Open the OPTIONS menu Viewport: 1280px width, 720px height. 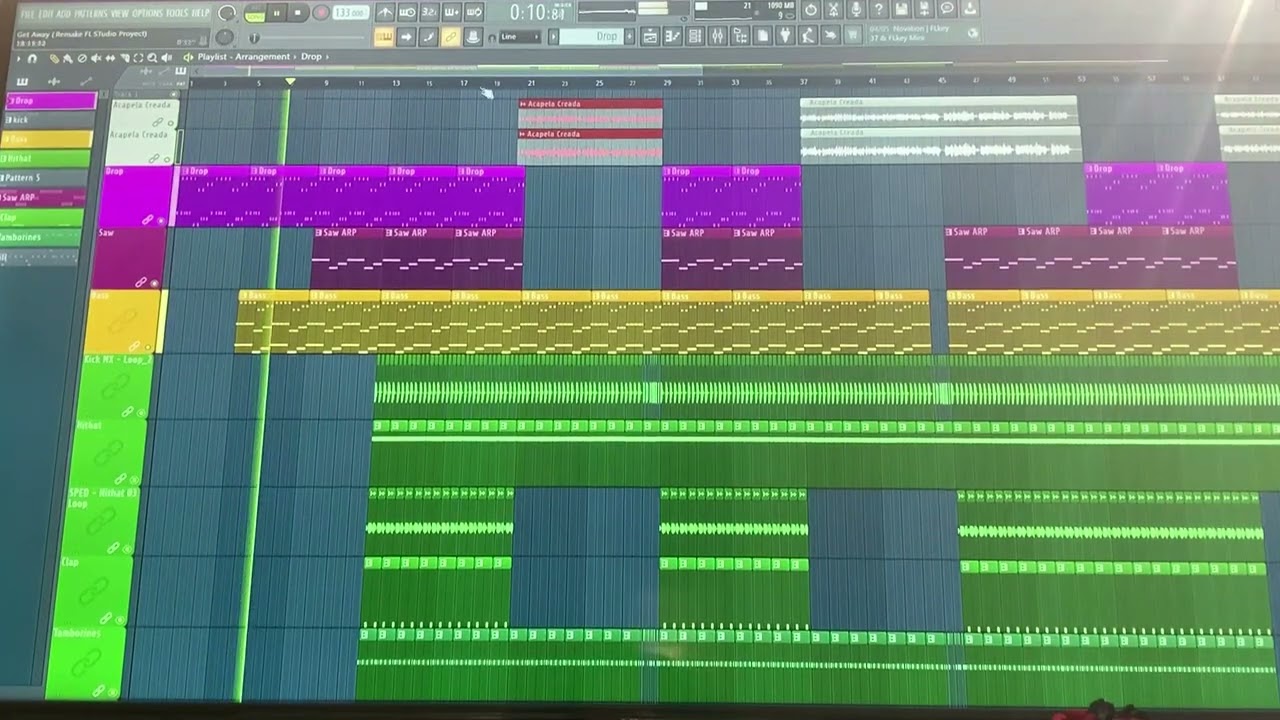(x=146, y=13)
